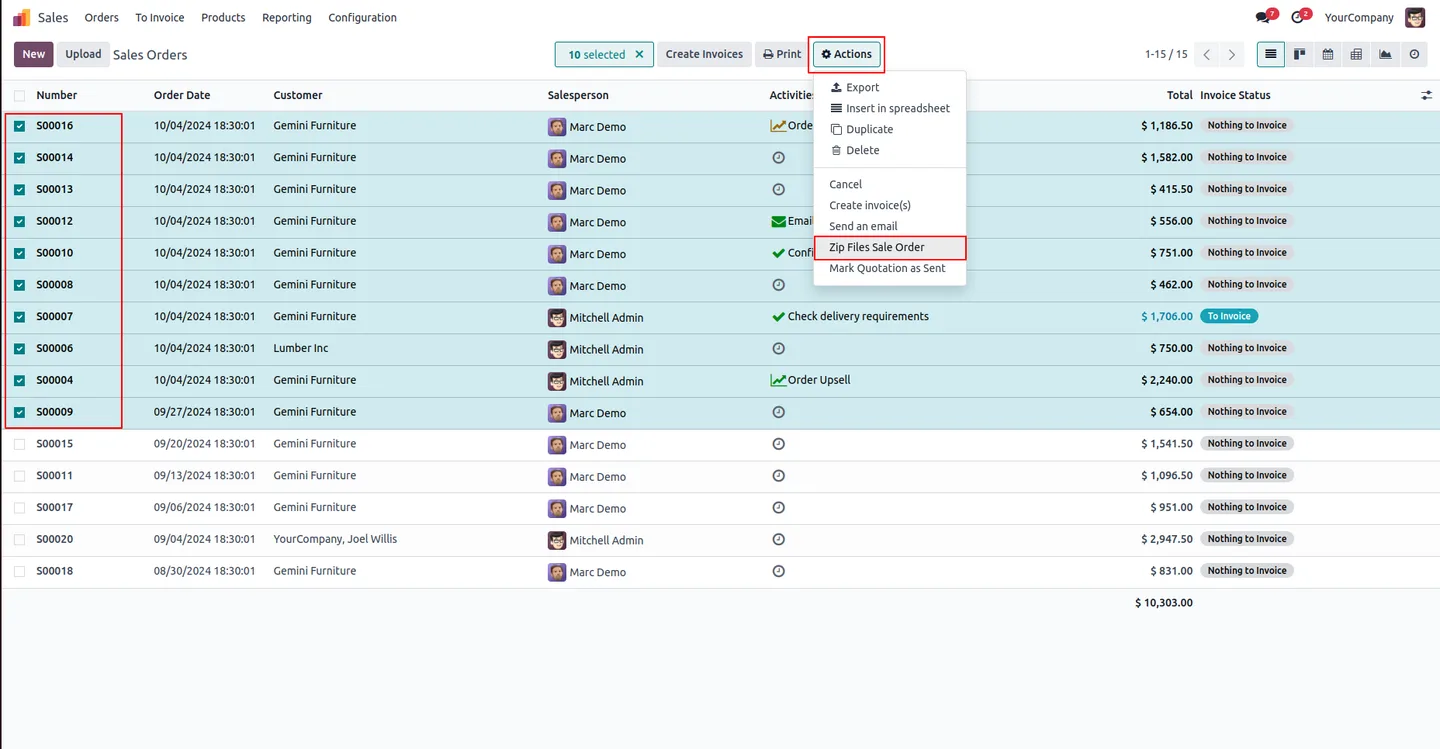Viewport: 1440px width, 749px height.
Task: Click the Create Invoices button
Action: (x=704, y=54)
